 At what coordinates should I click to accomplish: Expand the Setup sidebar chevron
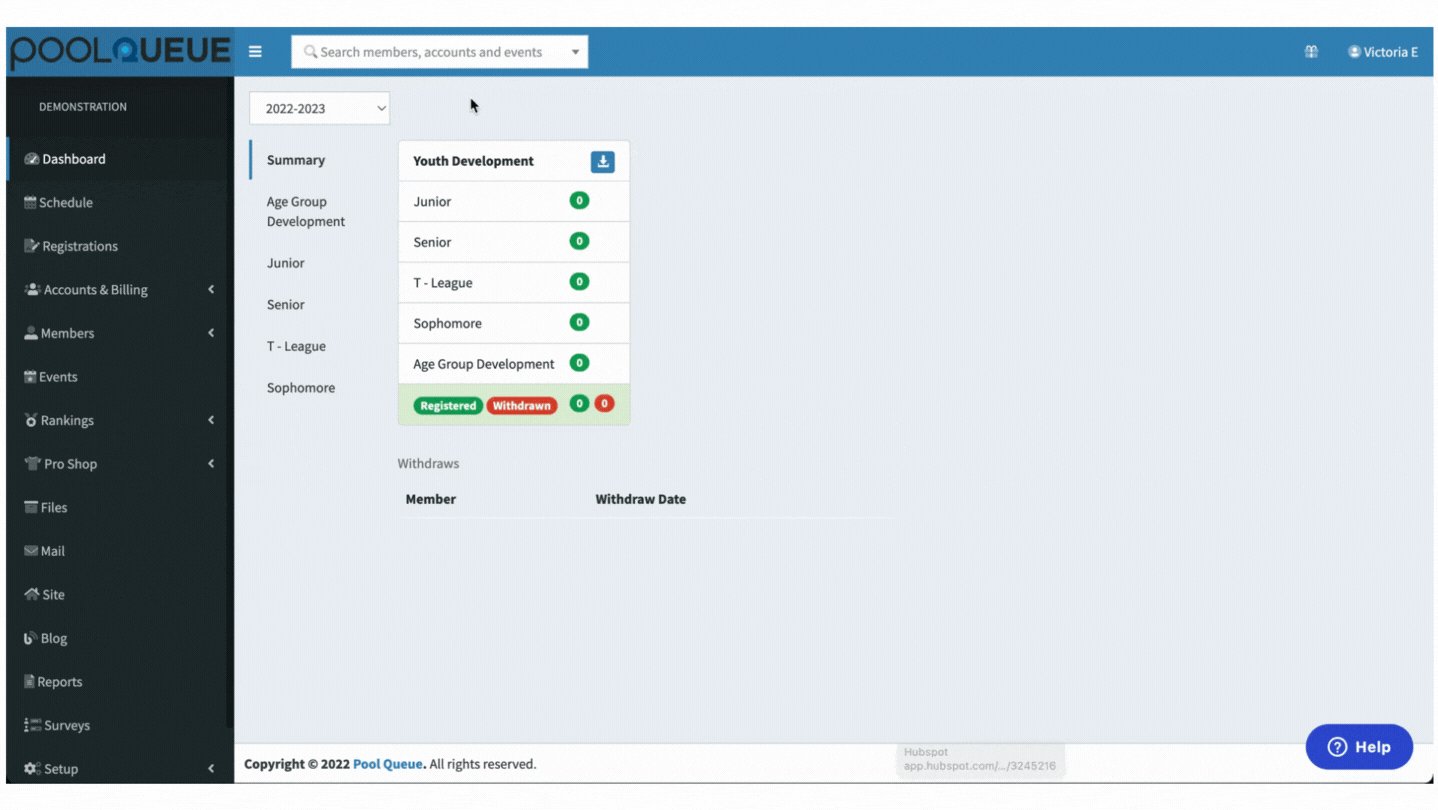coord(211,769)
